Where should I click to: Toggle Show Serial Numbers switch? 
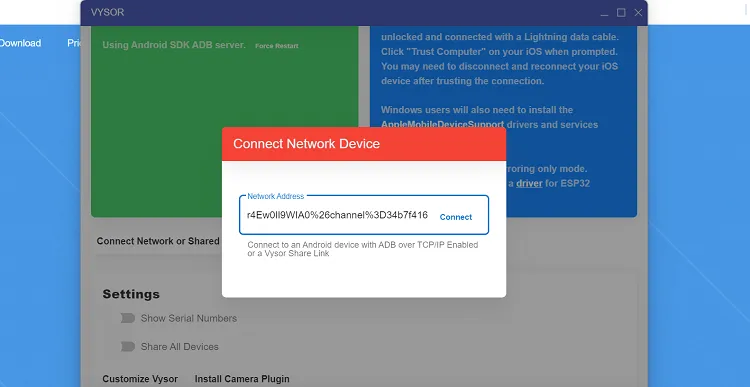click(128, 318)
